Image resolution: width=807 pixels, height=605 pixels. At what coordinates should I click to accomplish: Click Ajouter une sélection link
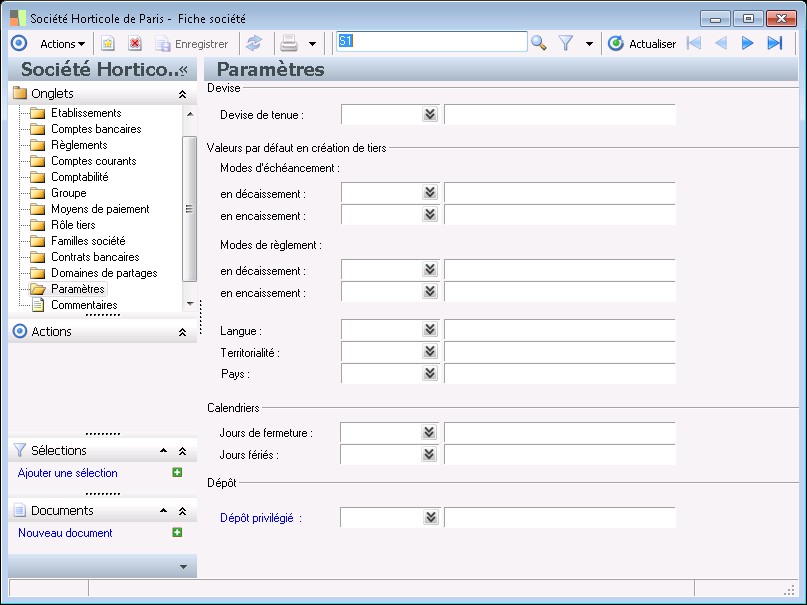[x=67, y=473]
